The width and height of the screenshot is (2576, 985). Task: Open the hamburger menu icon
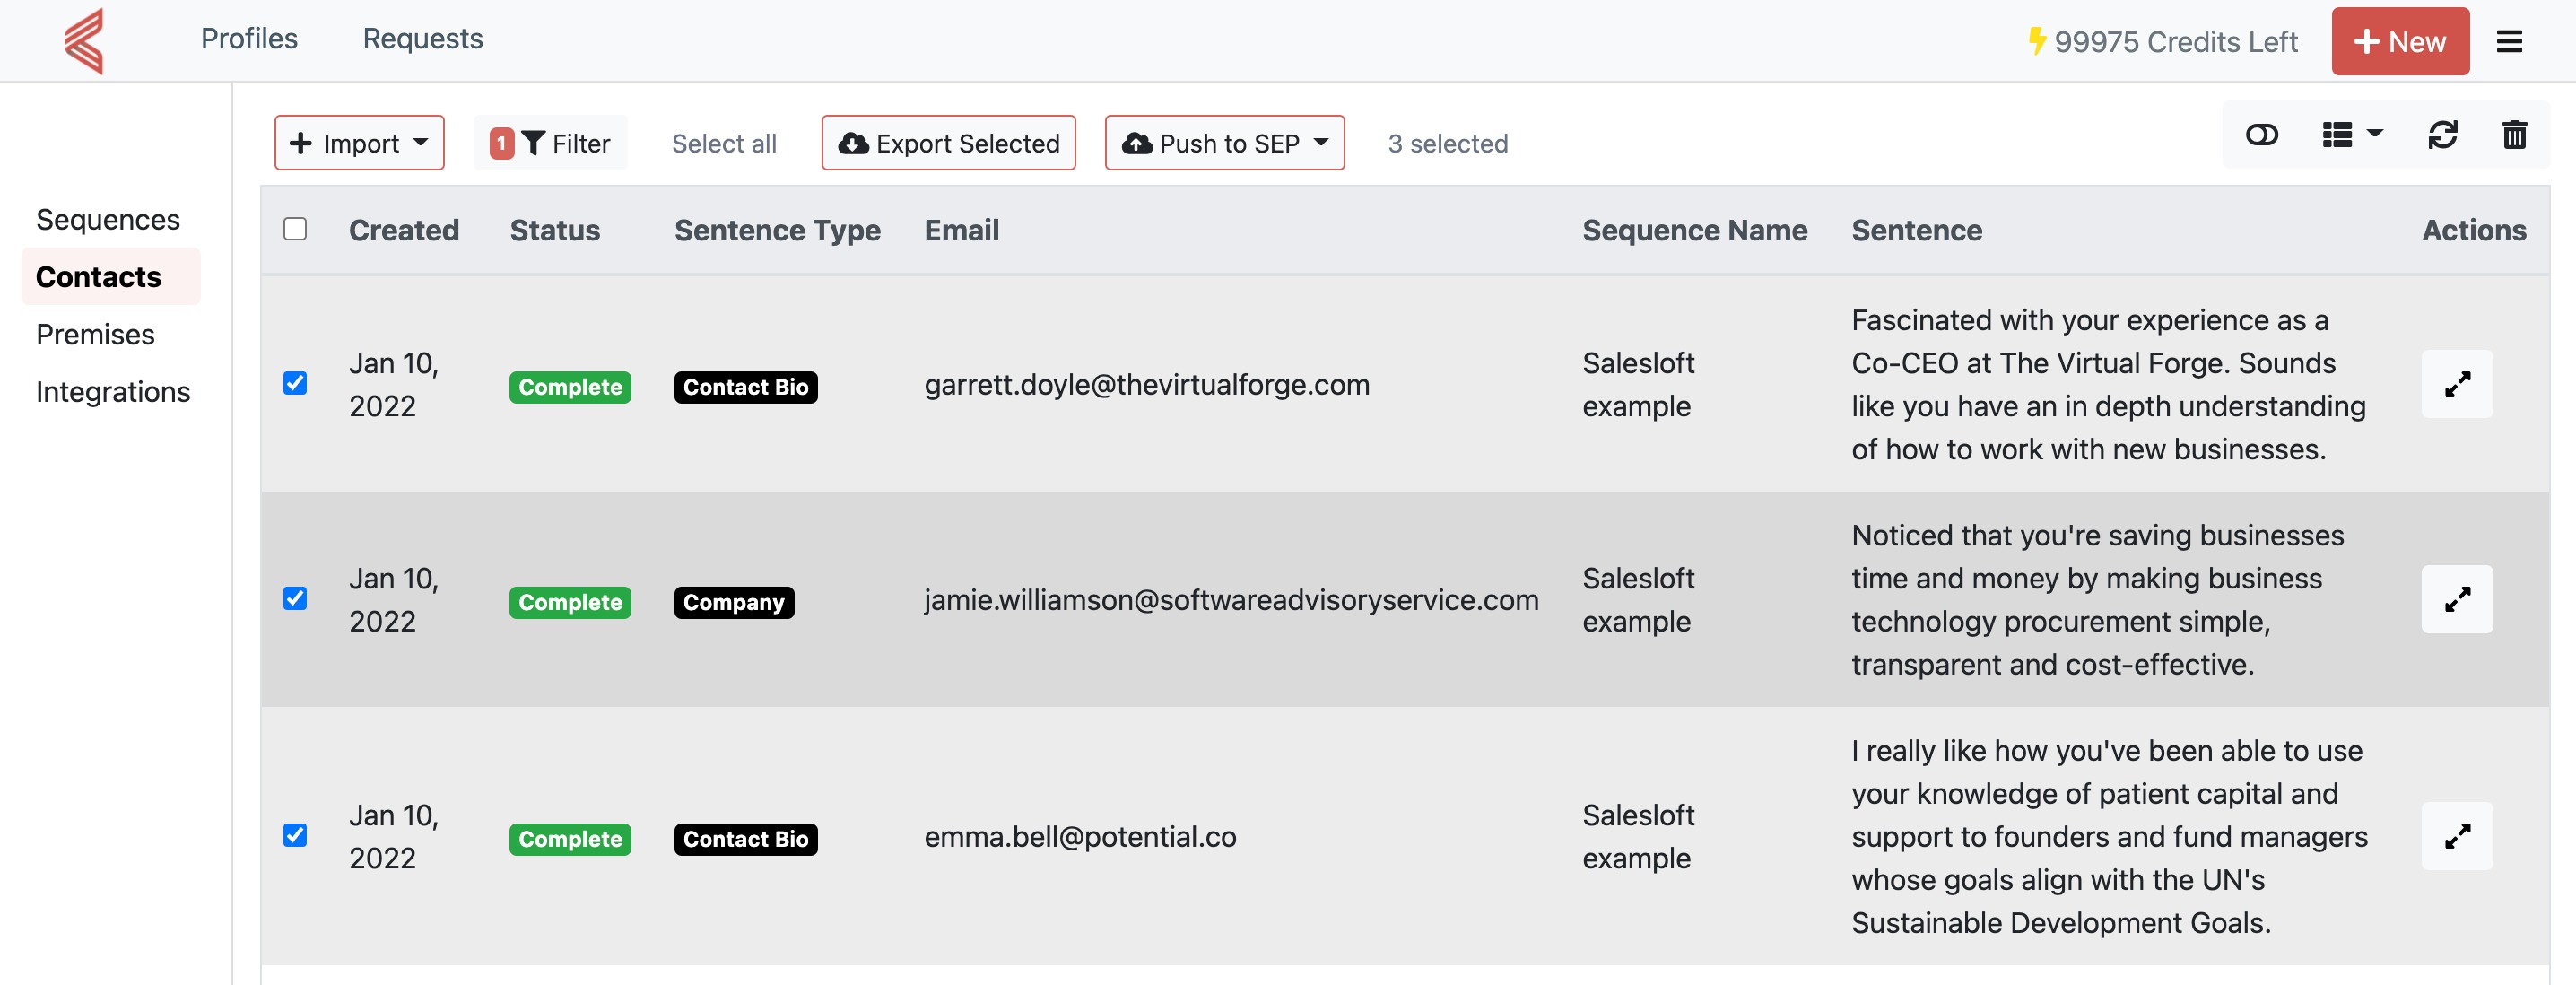click(x=2509, y=42)
